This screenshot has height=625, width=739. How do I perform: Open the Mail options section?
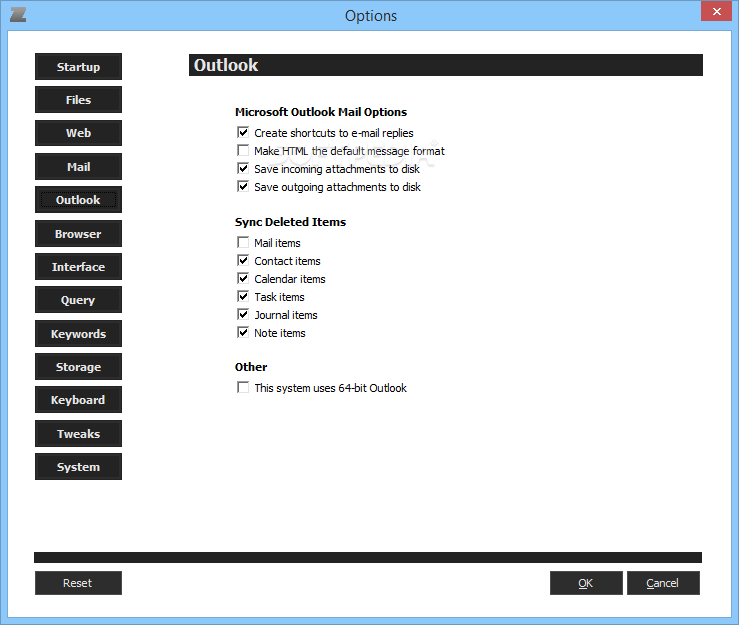(x=78, y=166)
